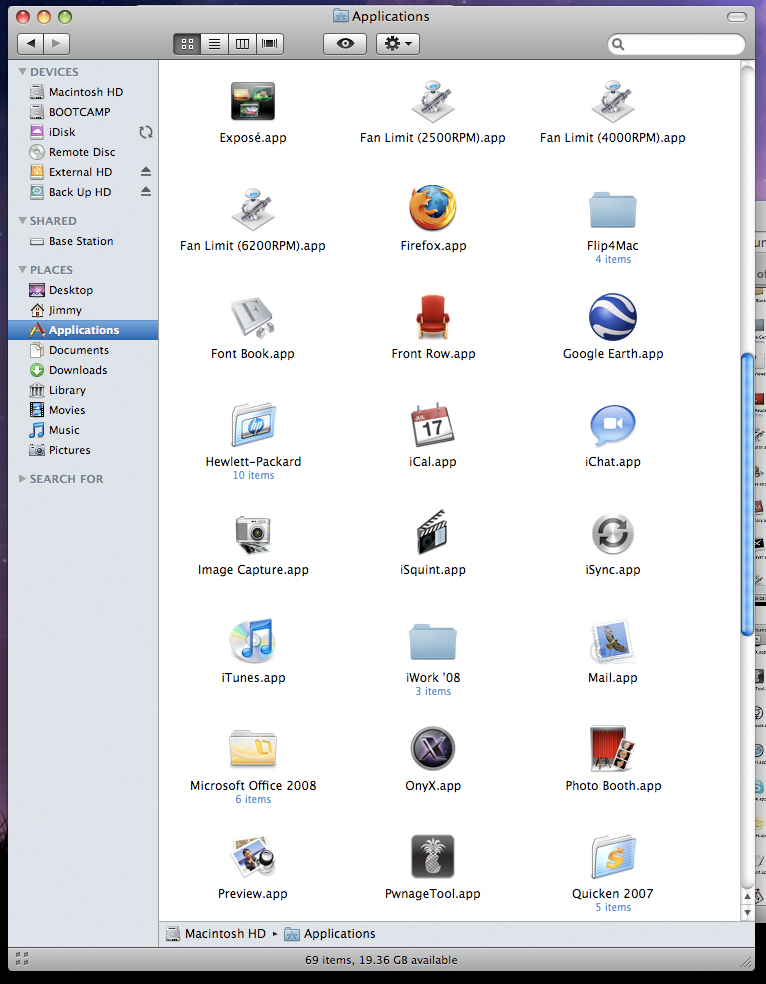
Task: Click the OnyX.app icon
Action: pos(433,749)
